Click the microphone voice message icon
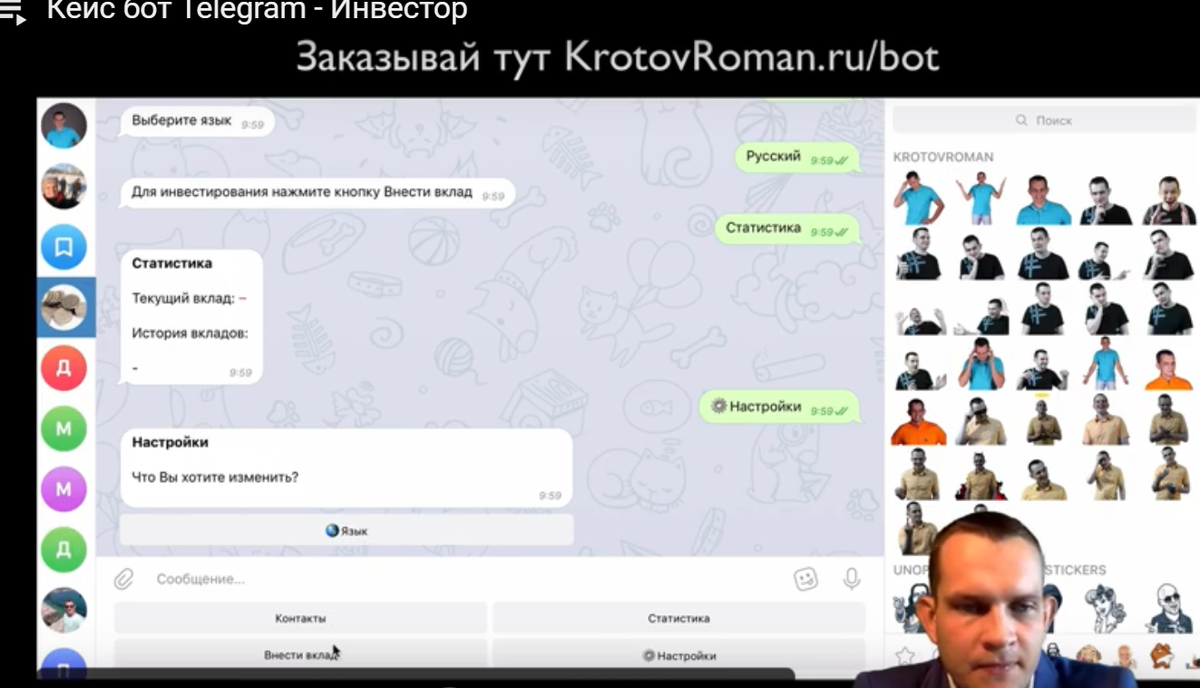Viewport: 1200px width, 688px height. point(852,578)
